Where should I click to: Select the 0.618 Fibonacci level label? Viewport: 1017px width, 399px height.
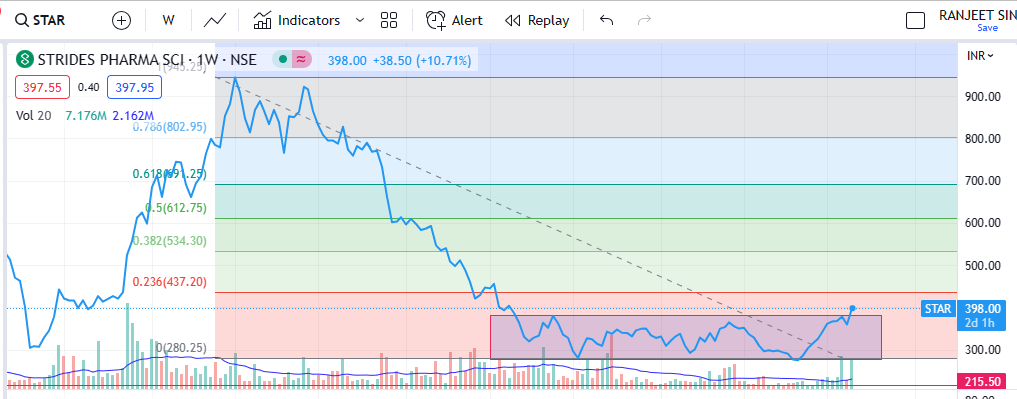pos(169,174)
